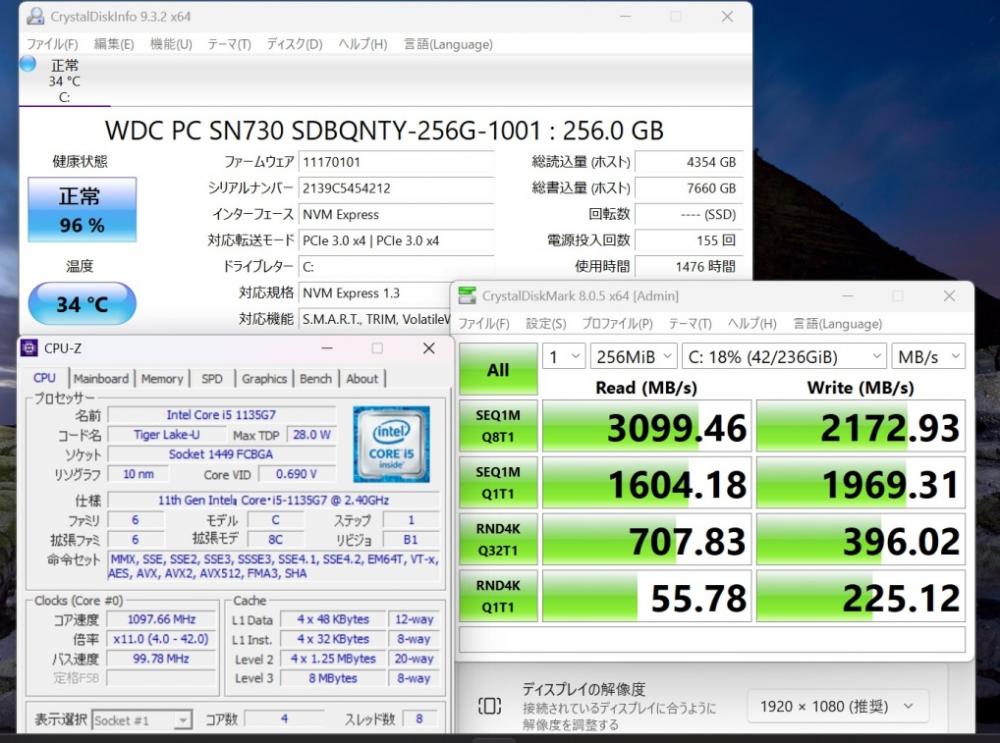The image size is (1000, 743).
Task: Open the test count dropdown showing 1
Action: (x=564, y=357)
